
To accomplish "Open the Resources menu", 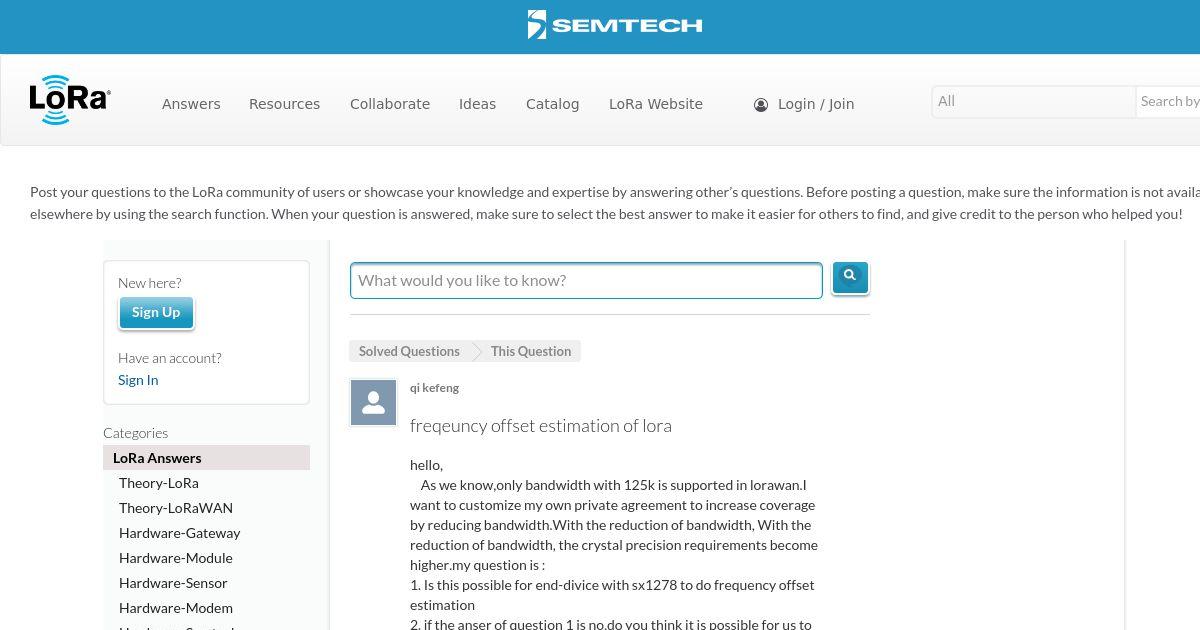I will coord(284,104).
